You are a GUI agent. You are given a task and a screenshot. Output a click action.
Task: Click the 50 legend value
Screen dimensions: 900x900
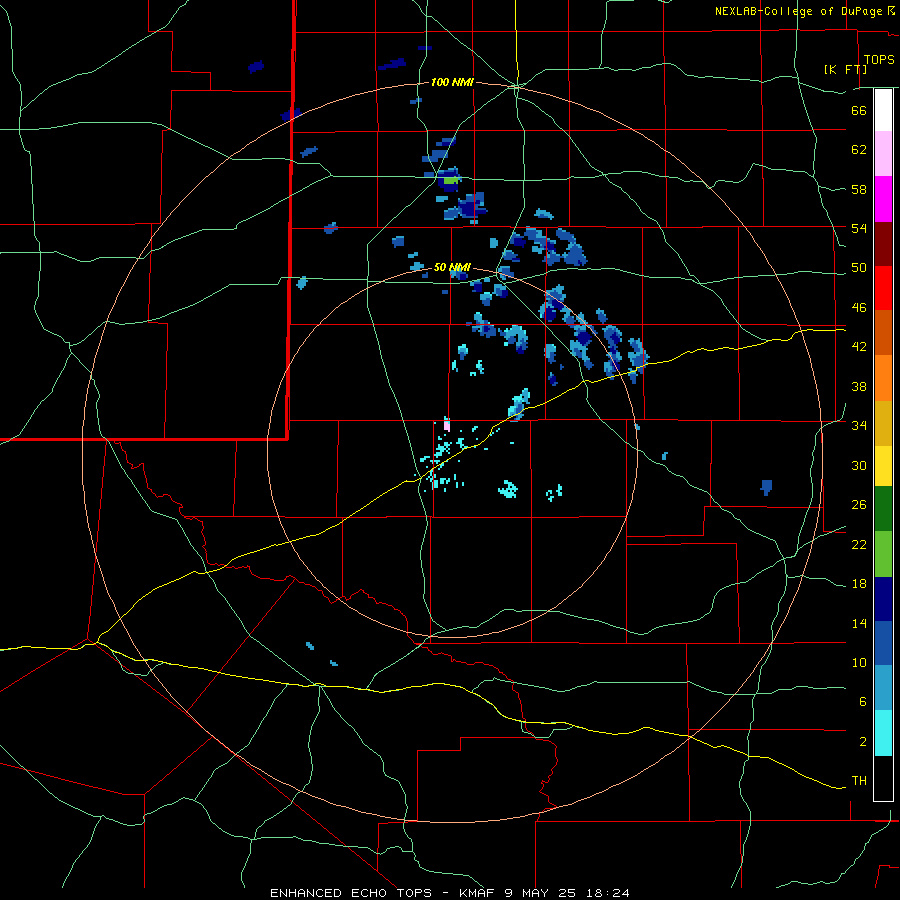(x=859, y=268)
